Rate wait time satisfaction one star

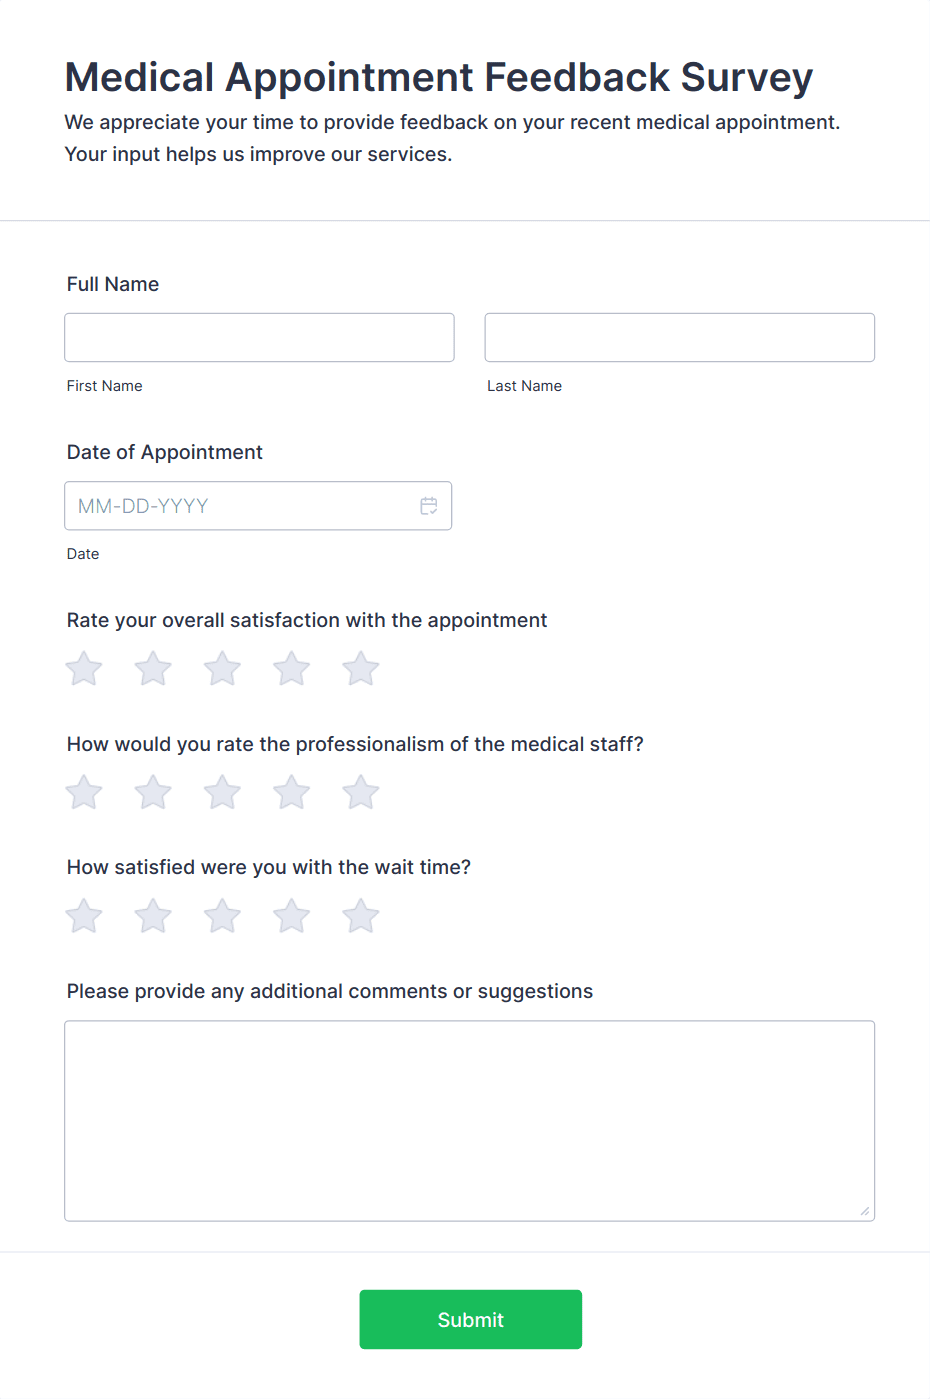pos(83,915)
